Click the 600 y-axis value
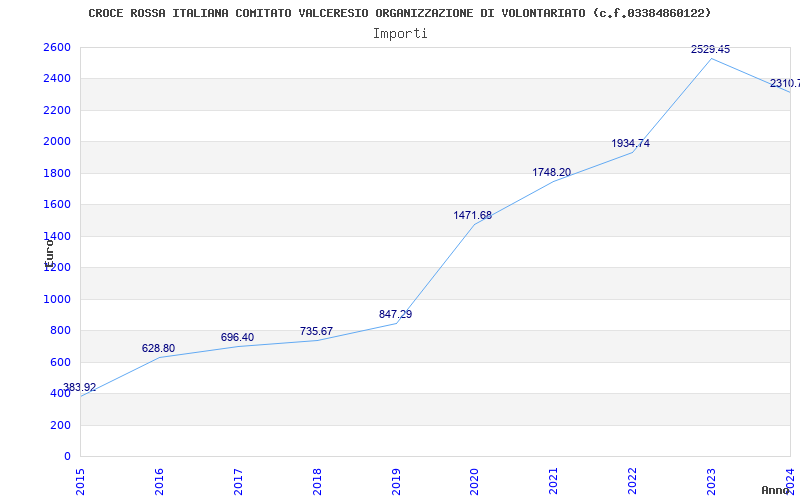The height and width of the screenshot is (500, 800). tap(61, 362)
